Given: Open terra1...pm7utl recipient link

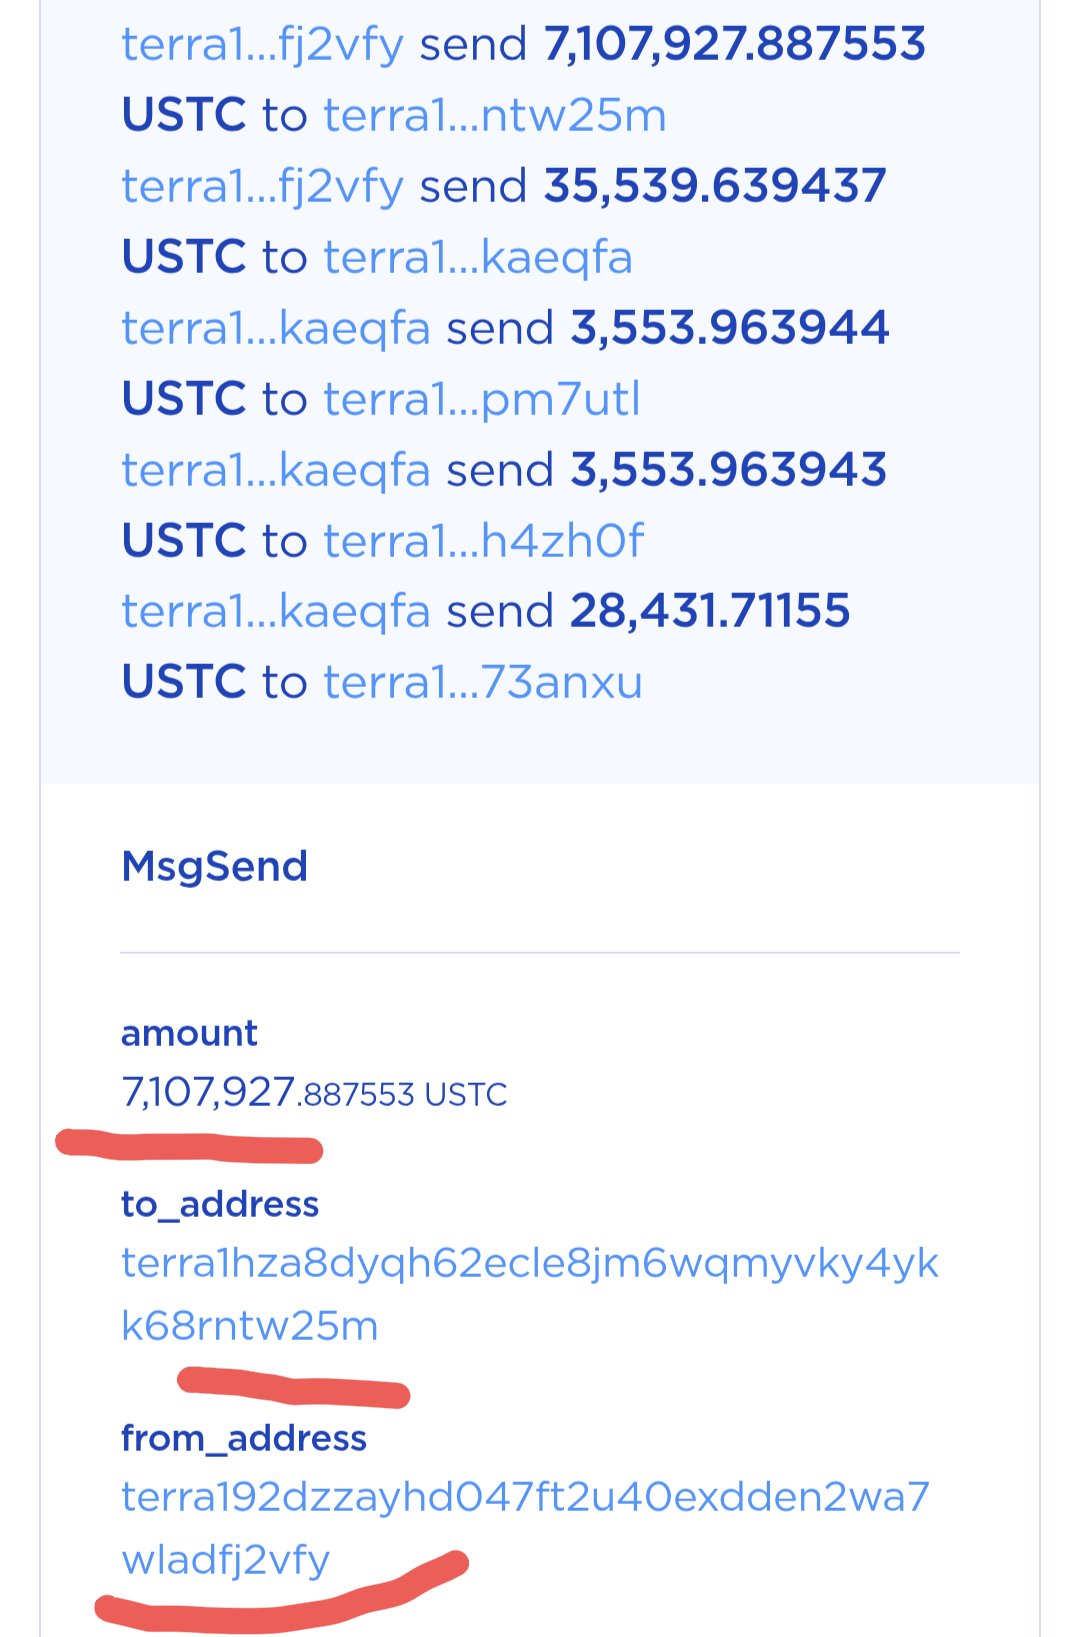Looking at the screenshot, I should point(482,400).
